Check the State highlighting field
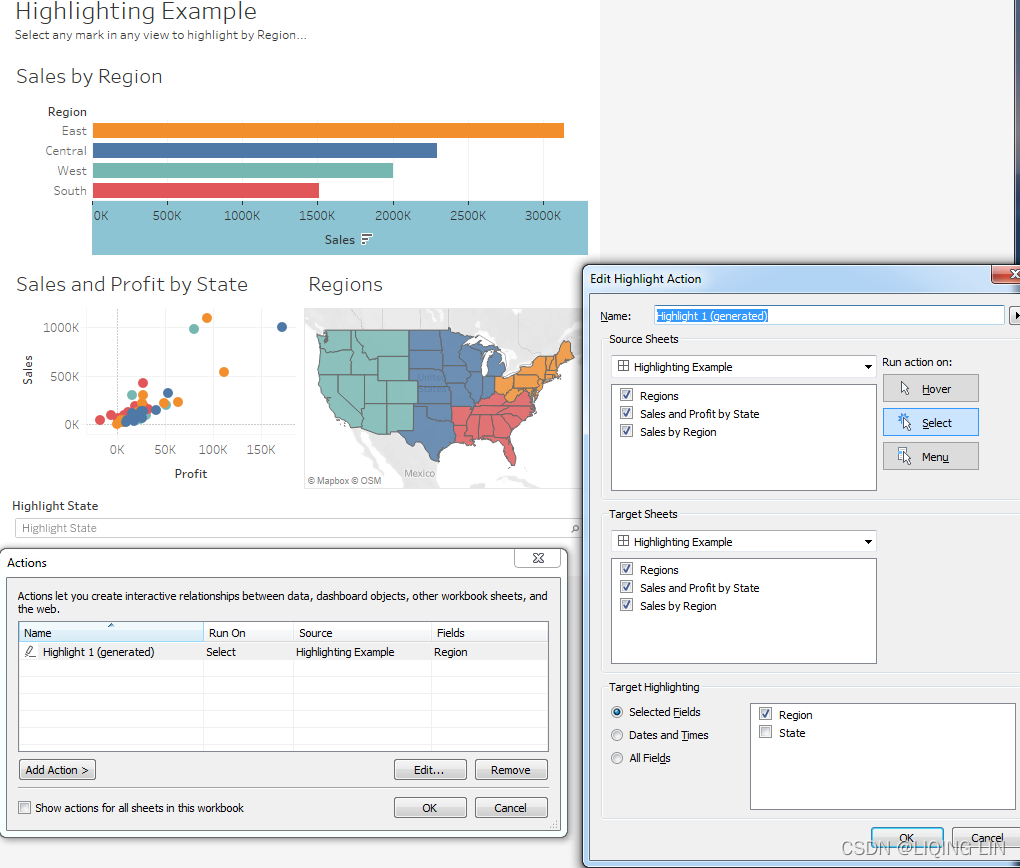The width and height of the screenshot is (1020, 868). pos(766,733)
